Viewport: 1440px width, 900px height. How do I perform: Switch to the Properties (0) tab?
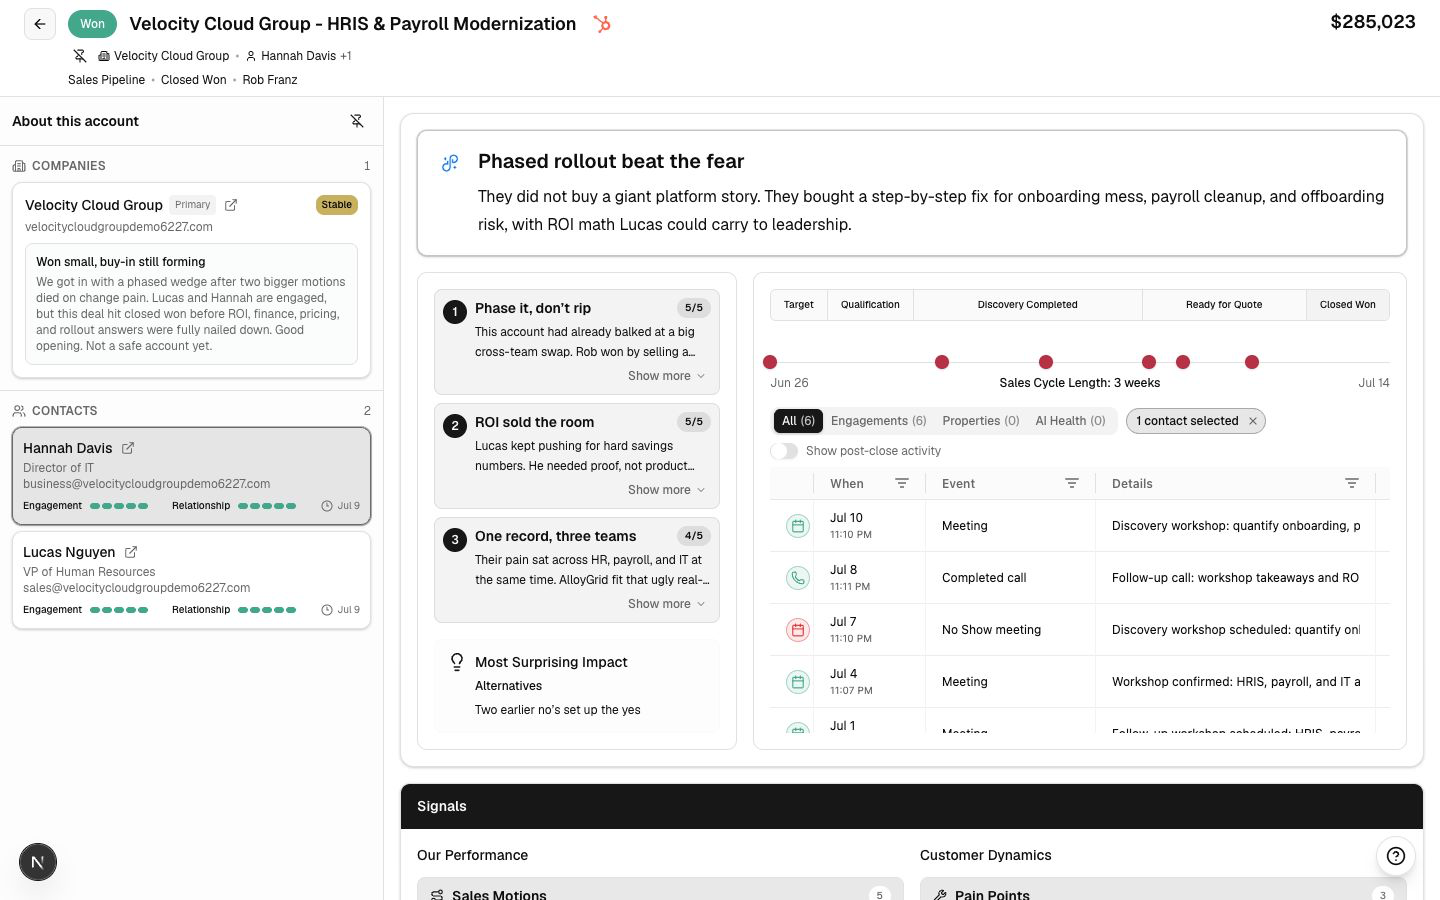(x=980, y=421)
